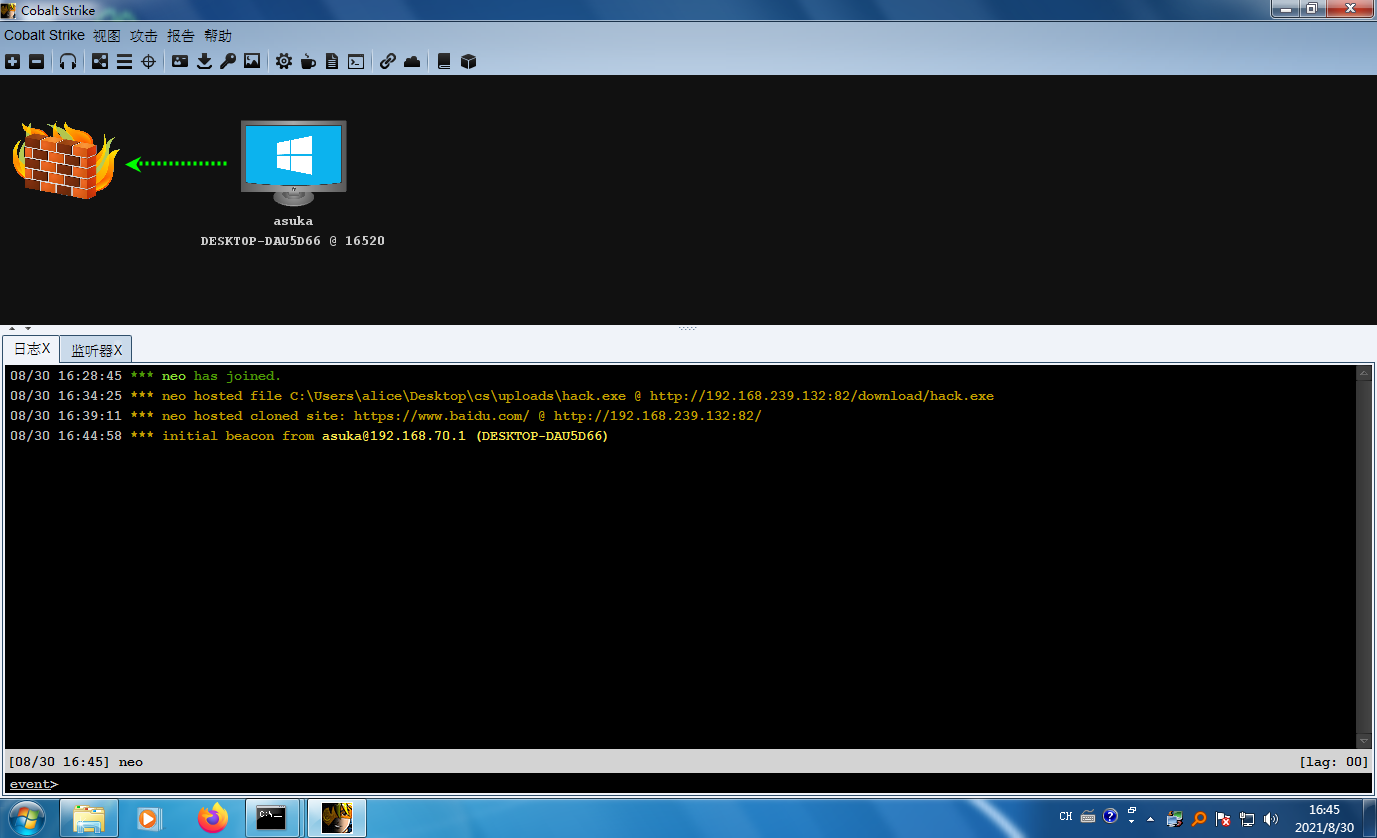Click the event log vertical scrollbar
The width and height of the screenshot is (1377, 838).
pos(1364,557)
